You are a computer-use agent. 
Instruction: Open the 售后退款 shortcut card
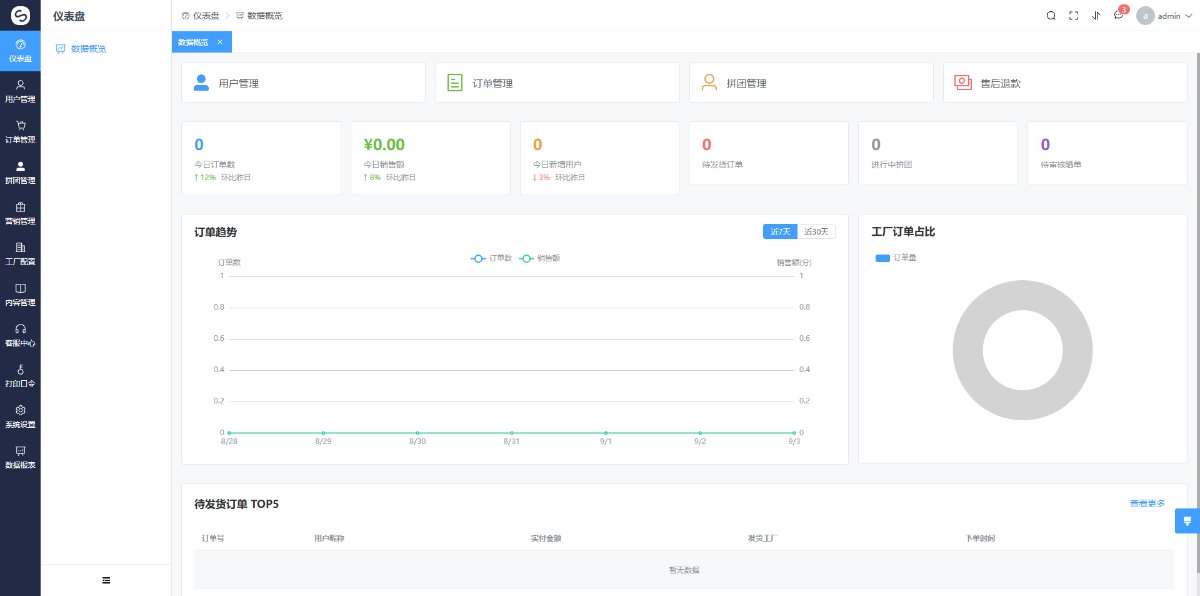point(1065,83)
